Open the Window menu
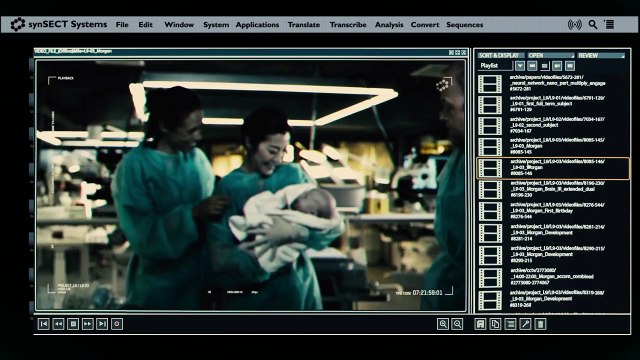Viewport: 640px width, 360px height. 179,25
